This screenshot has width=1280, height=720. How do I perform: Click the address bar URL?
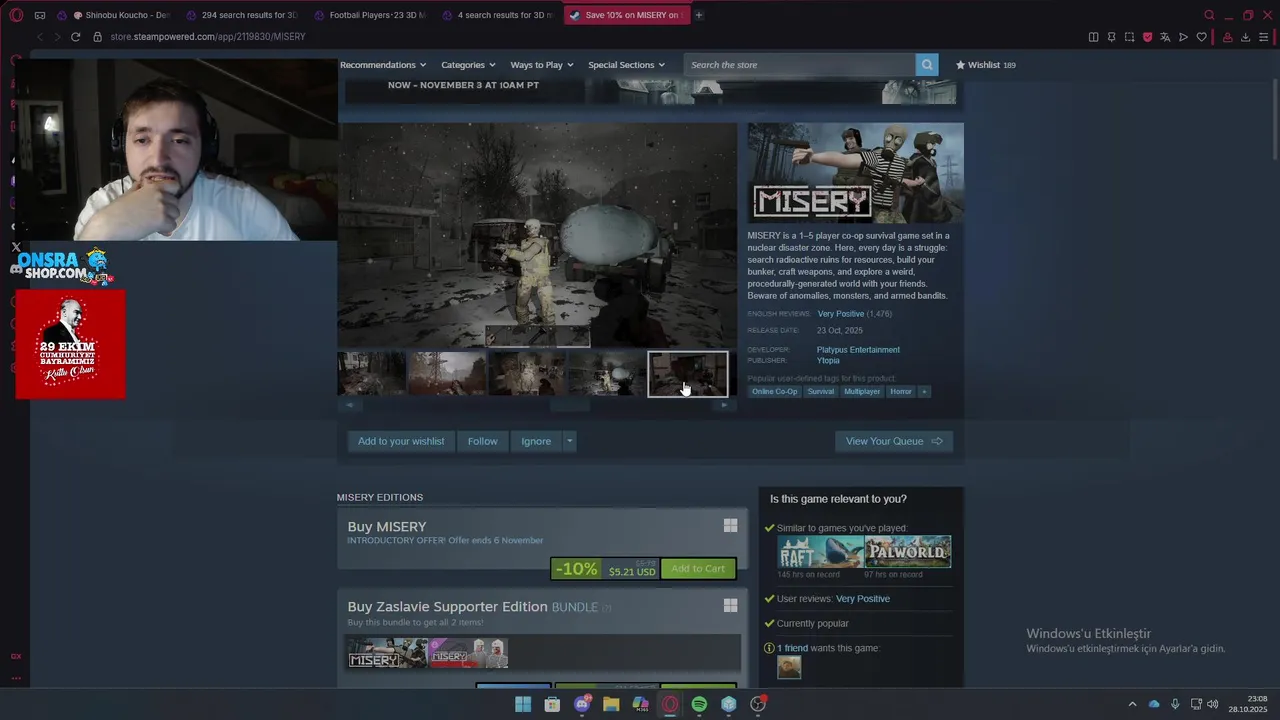(207, 37)
